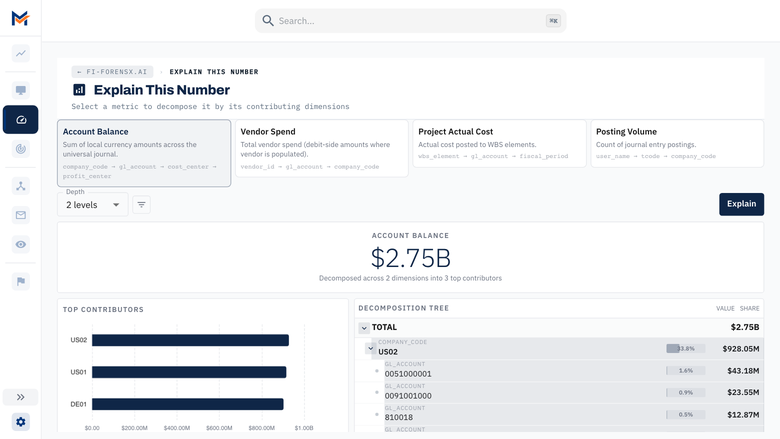Viewport: 780px width, 439px height.
Task: Click the SHARE column header
Action: tap(749, 308)
